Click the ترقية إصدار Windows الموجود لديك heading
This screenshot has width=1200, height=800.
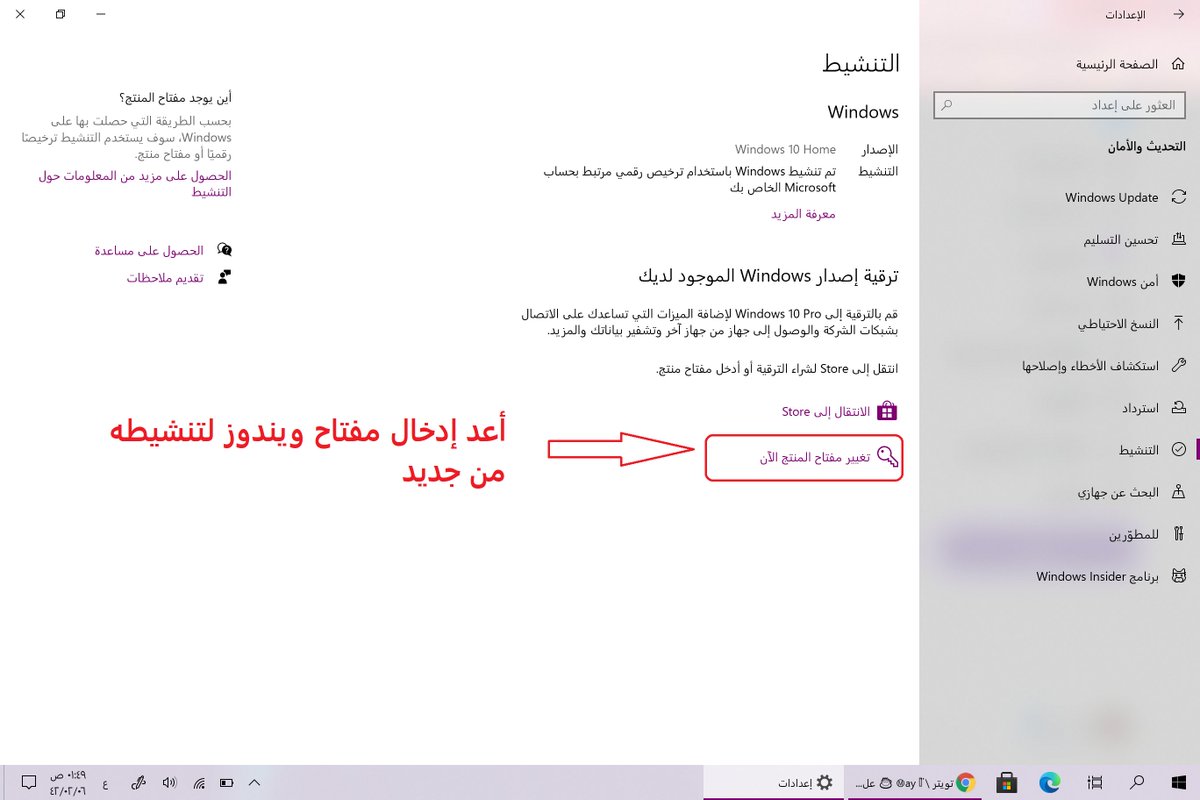point(769,275)
